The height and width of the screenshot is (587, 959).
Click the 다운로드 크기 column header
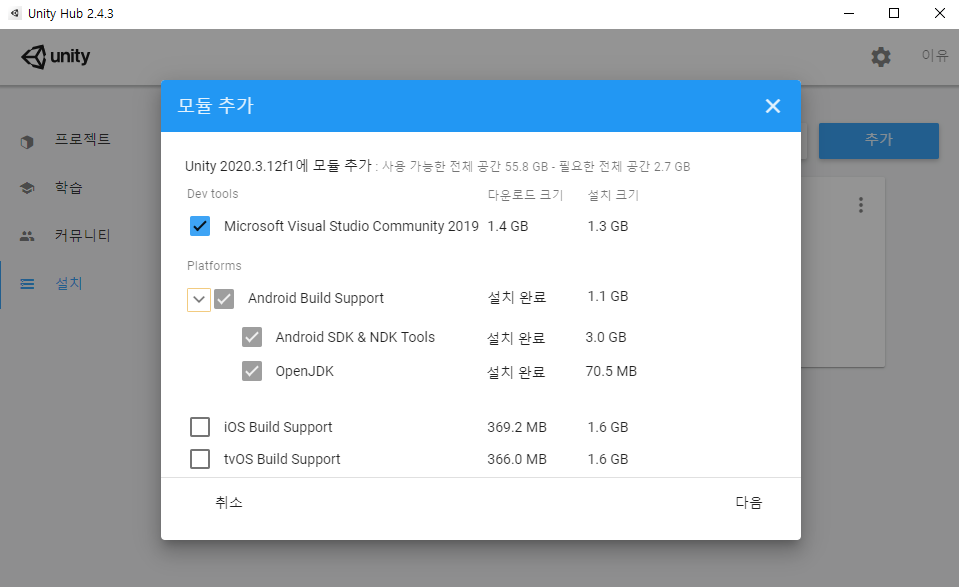[525, 195]
